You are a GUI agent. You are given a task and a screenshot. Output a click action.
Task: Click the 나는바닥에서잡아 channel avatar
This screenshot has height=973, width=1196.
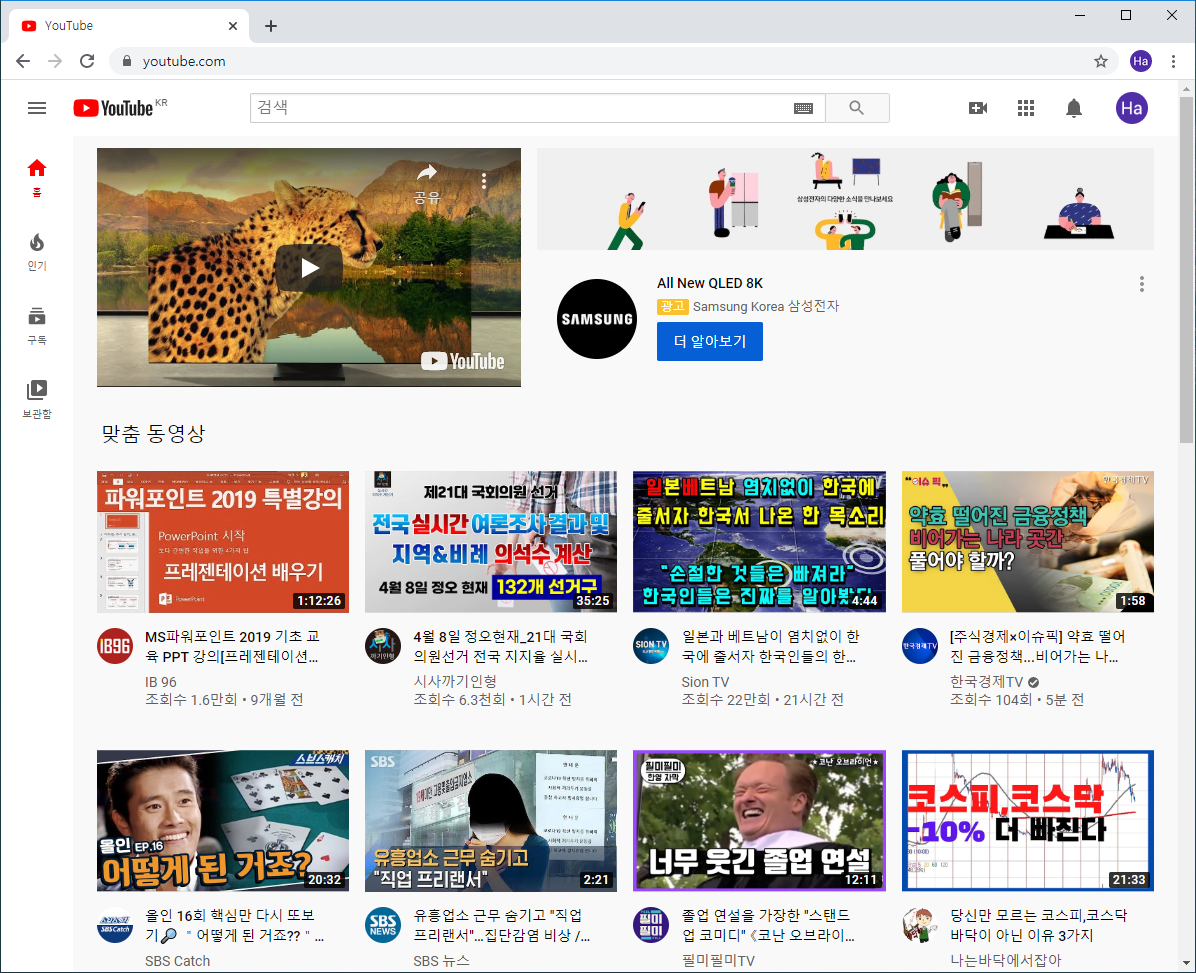920,926
